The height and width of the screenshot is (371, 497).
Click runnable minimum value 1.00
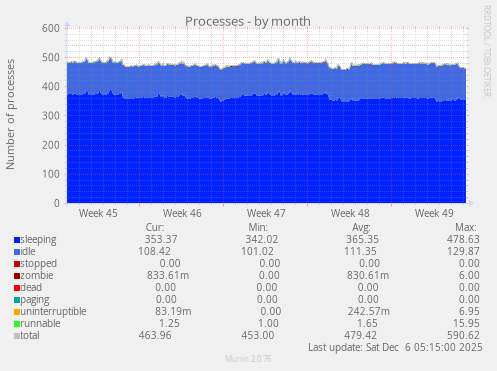[268, 323]
